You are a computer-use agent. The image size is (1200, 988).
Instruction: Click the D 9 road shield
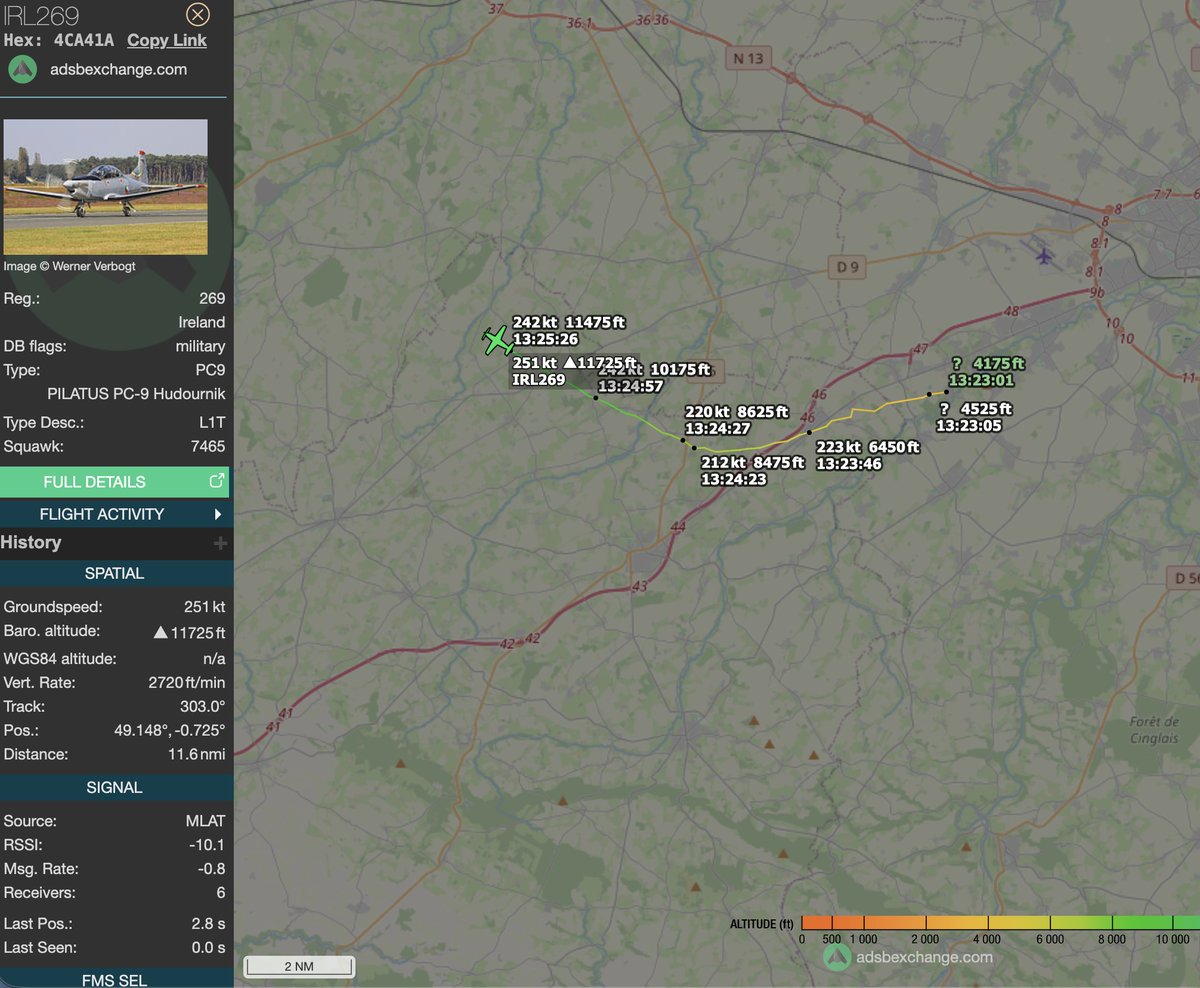[846, 267]
